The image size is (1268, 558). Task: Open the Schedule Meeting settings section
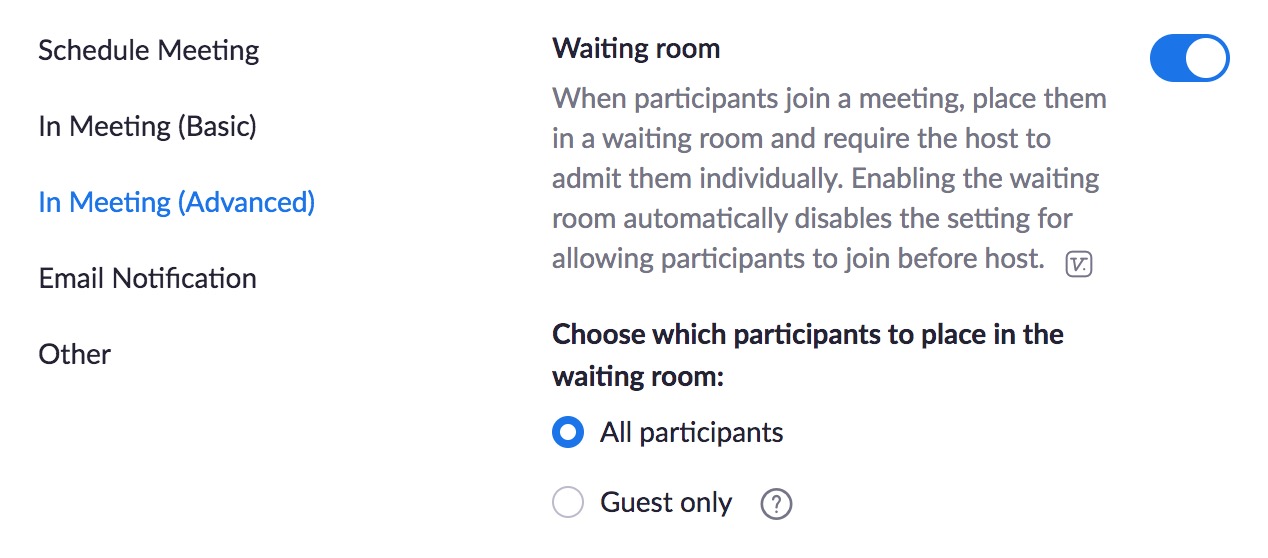149,50
